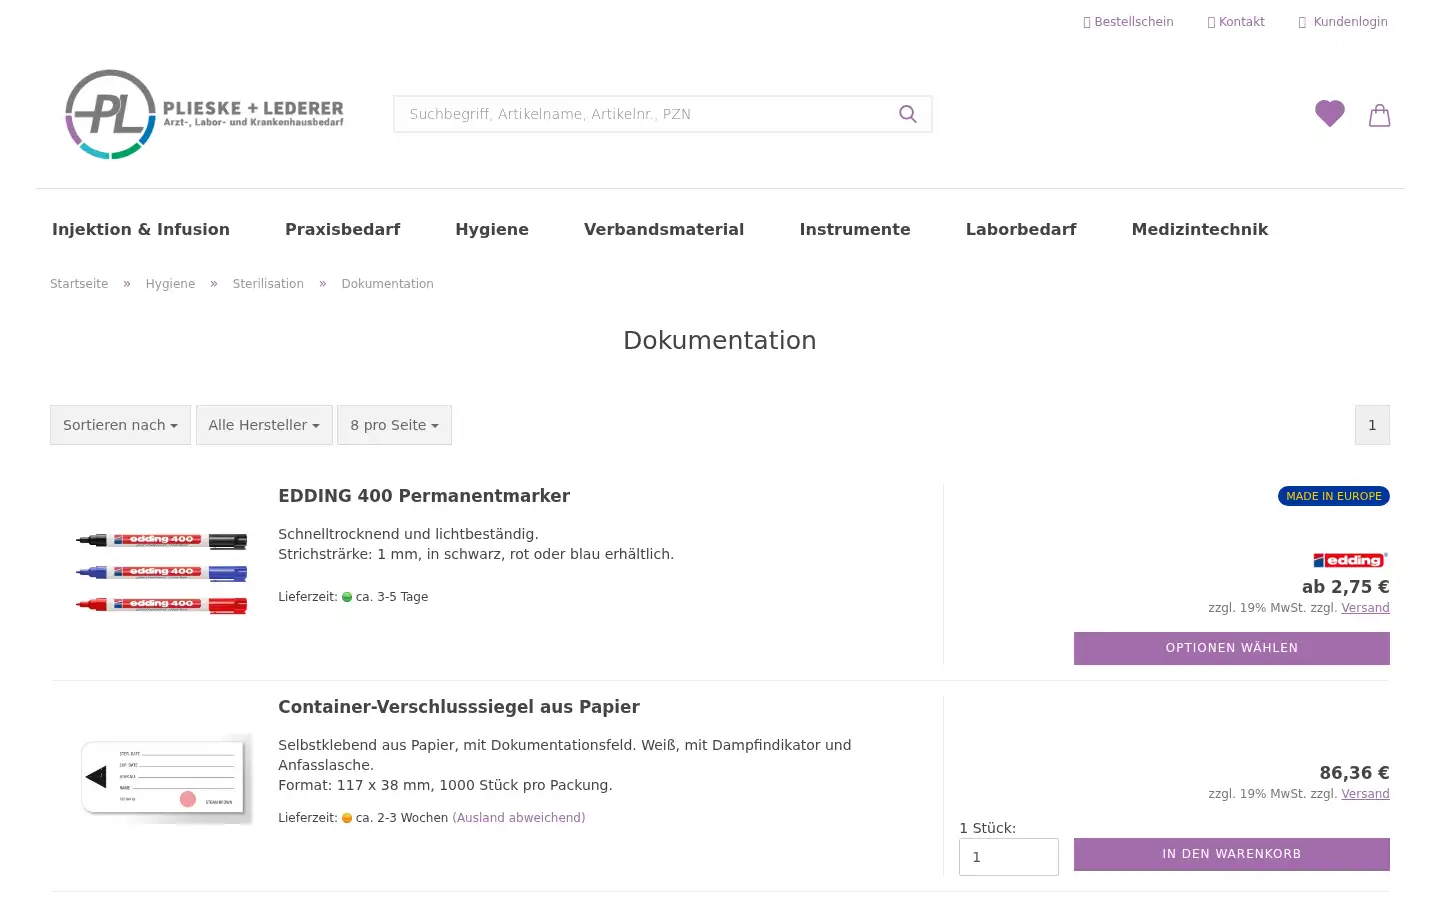Click In den Warenkorb button
Viewport: 1440px width, 900px height.
click(1232, 854)
